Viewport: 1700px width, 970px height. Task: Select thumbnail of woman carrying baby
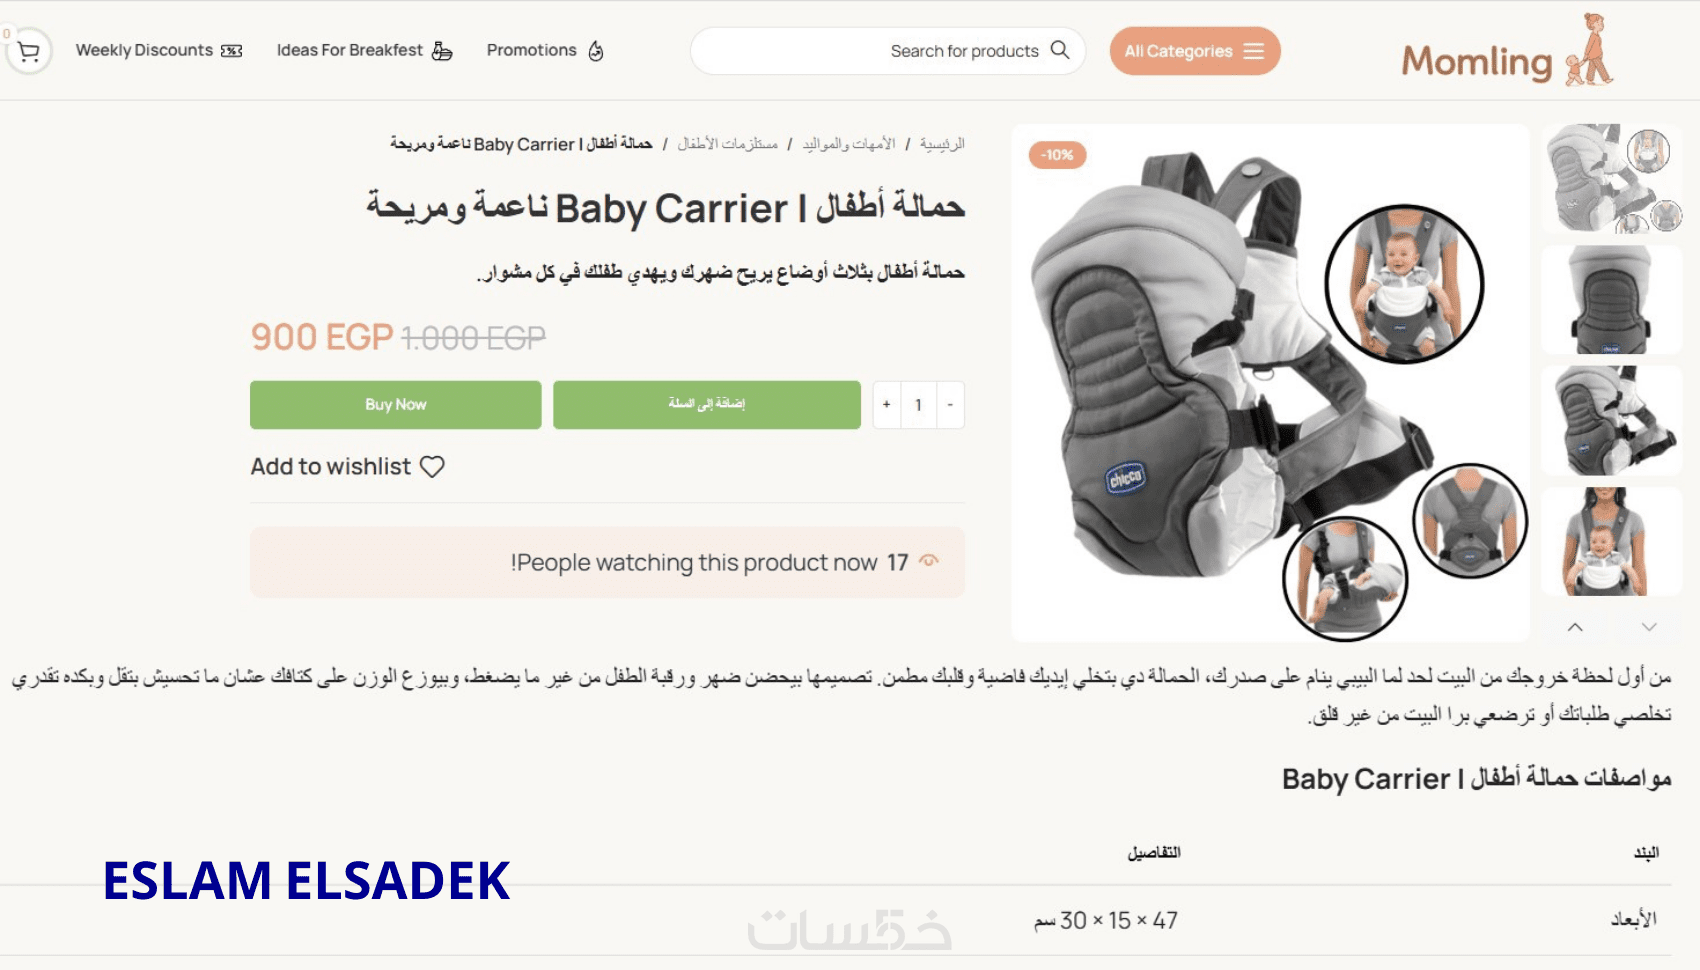coord(1612,542)
